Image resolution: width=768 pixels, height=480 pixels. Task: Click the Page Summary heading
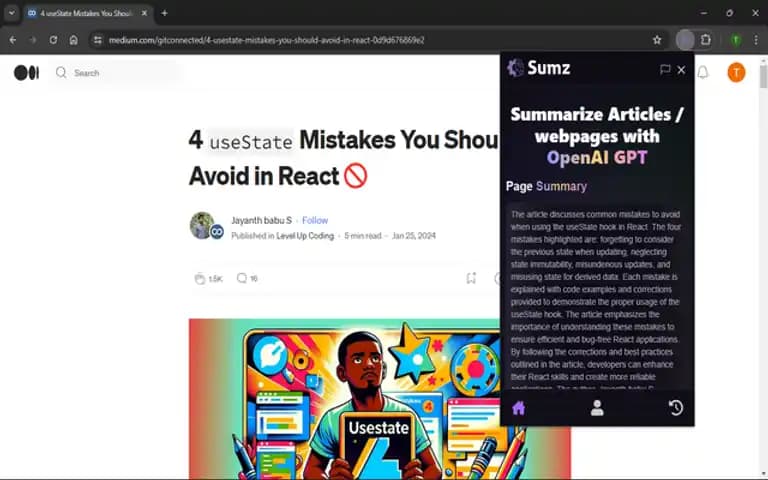[x=546, y=187]
